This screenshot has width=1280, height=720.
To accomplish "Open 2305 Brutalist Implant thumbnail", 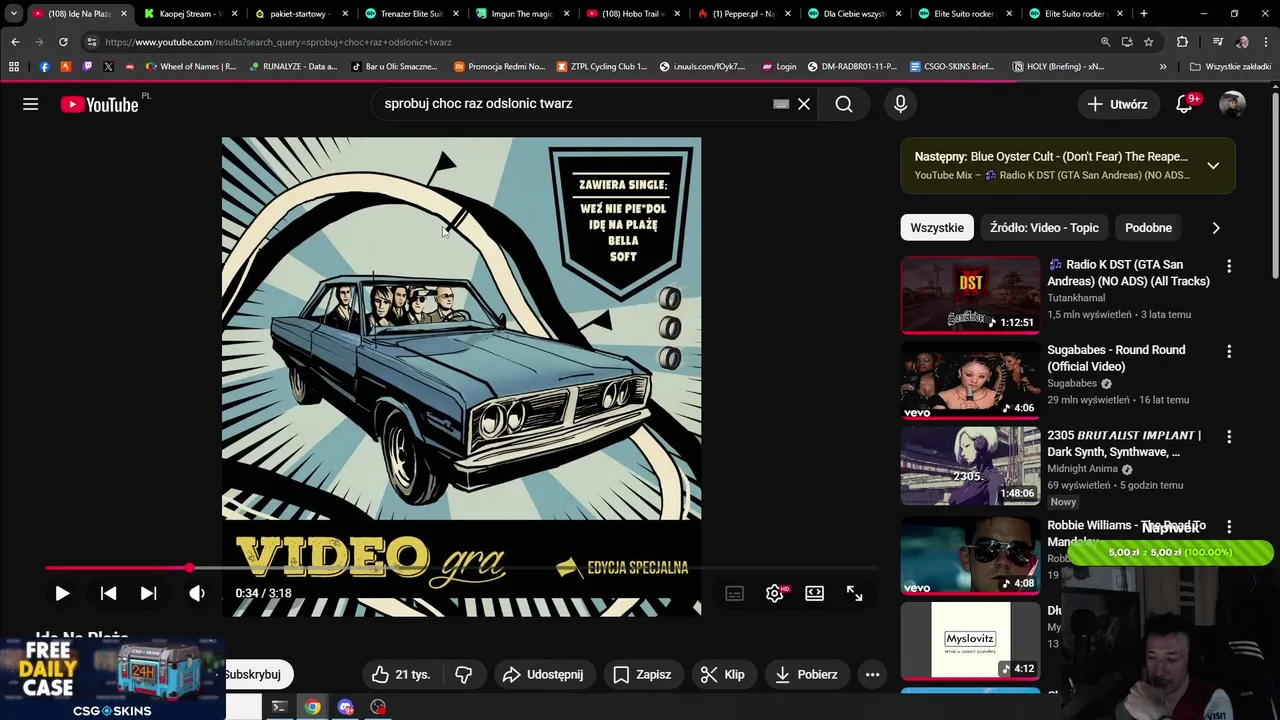I will [970, 466].
